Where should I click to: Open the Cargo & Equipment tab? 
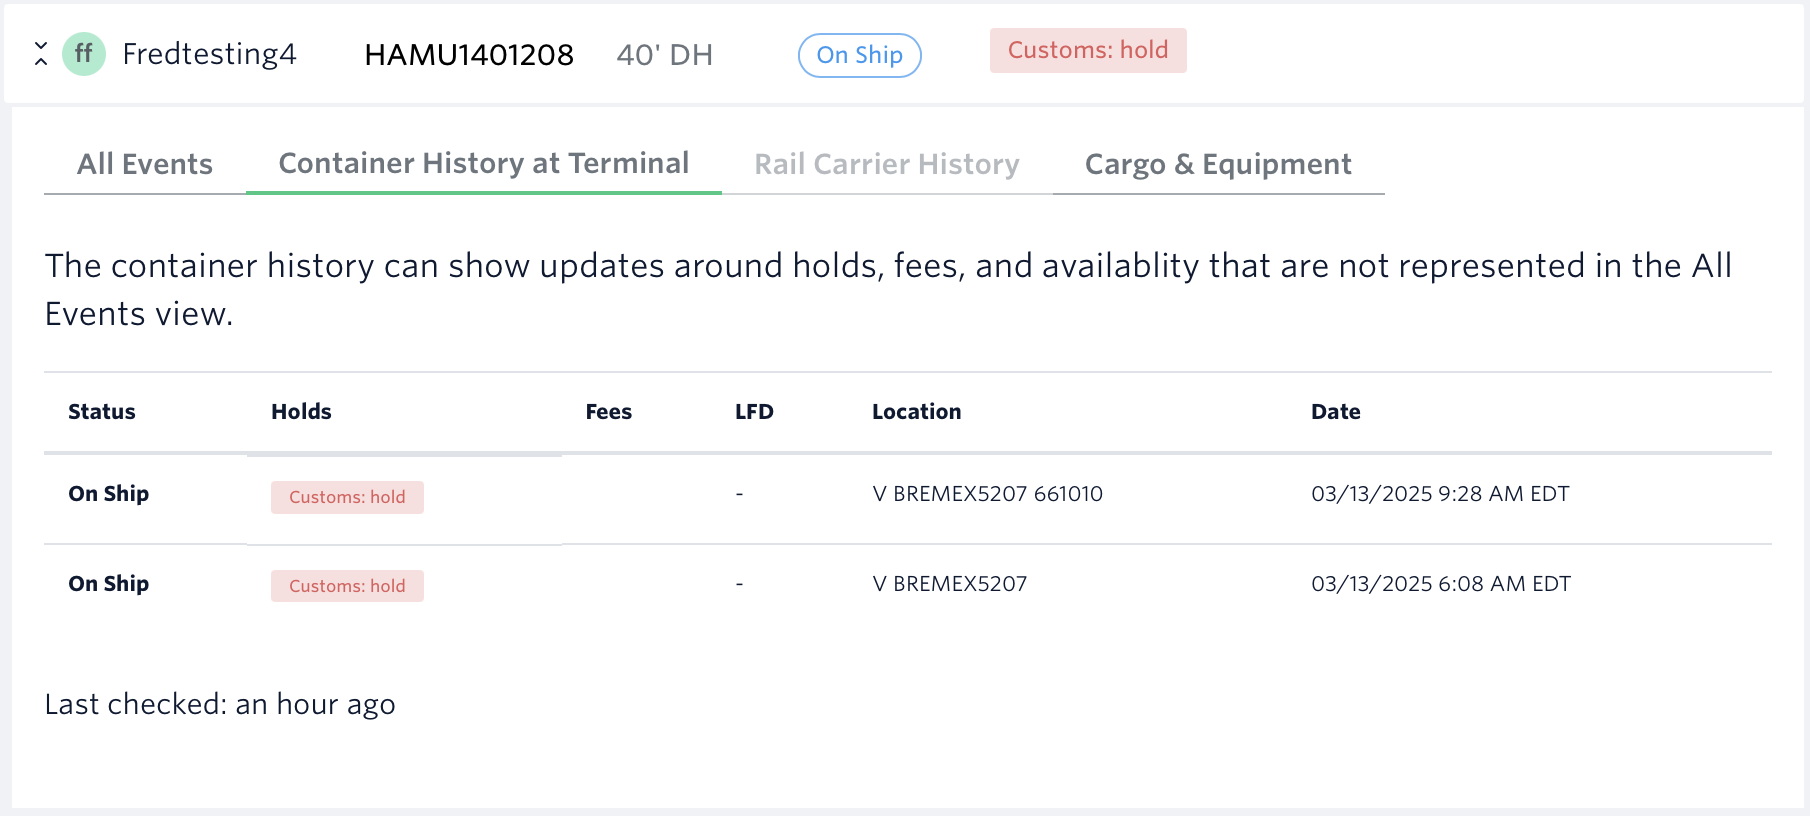(1218, 164)
